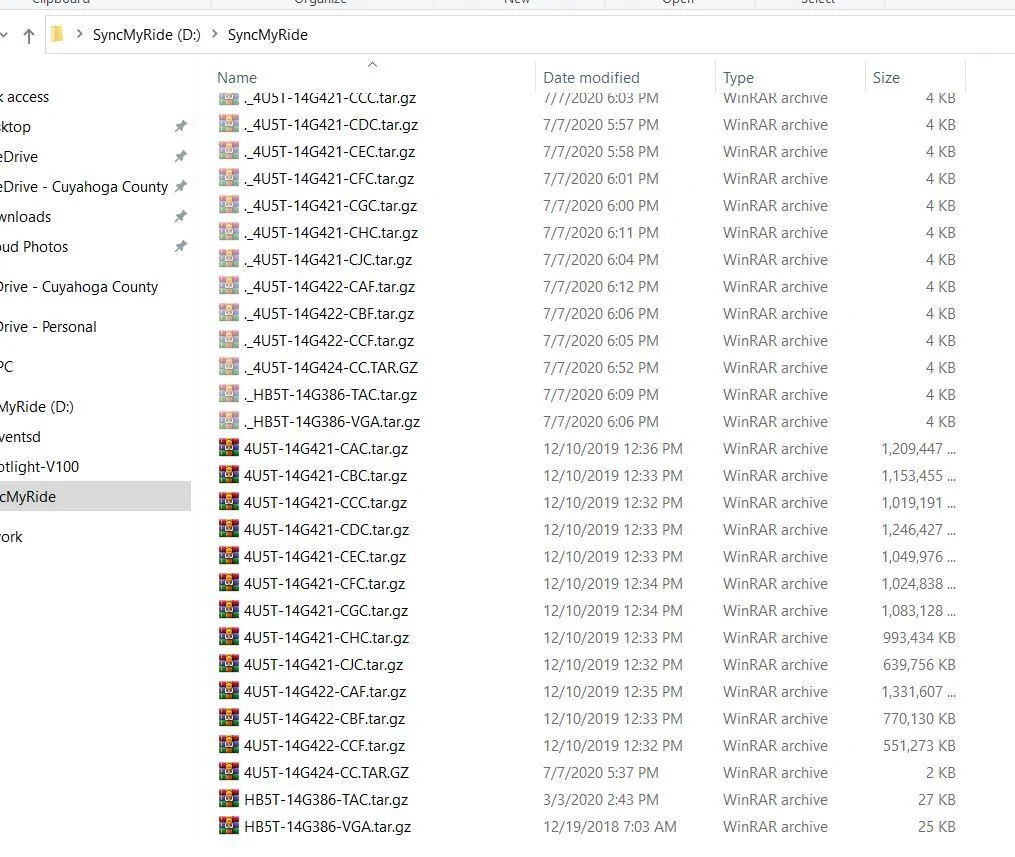
Task: Sort files by the Name column header
Action: 237,78
